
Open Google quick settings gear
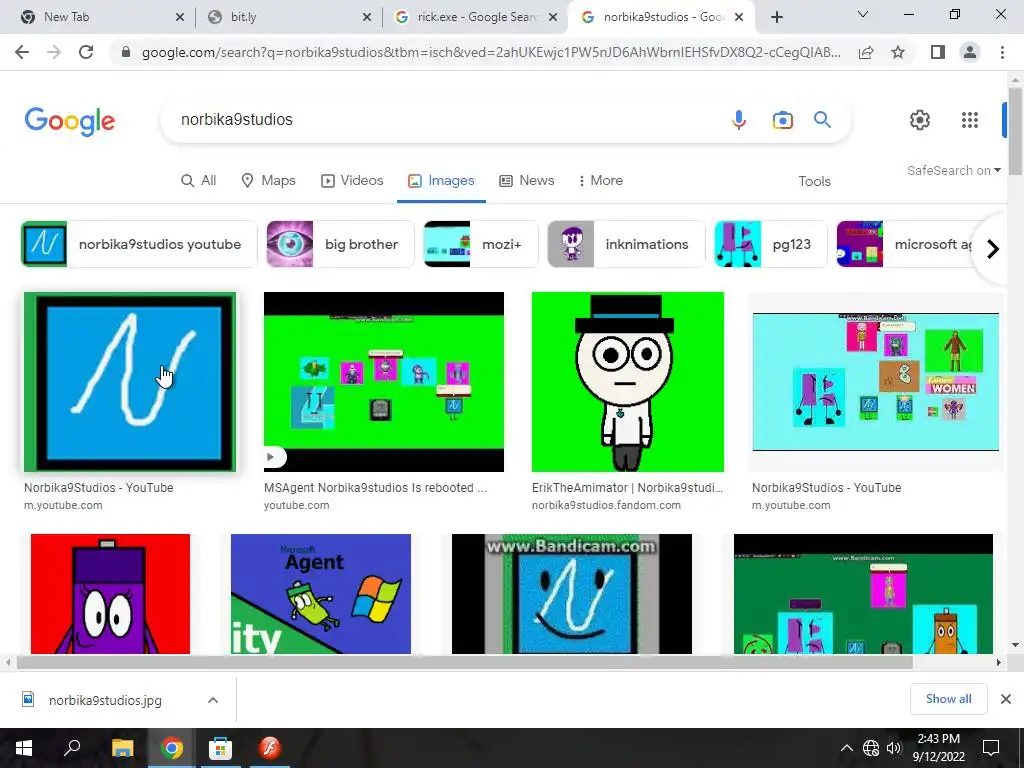[920, 120]
